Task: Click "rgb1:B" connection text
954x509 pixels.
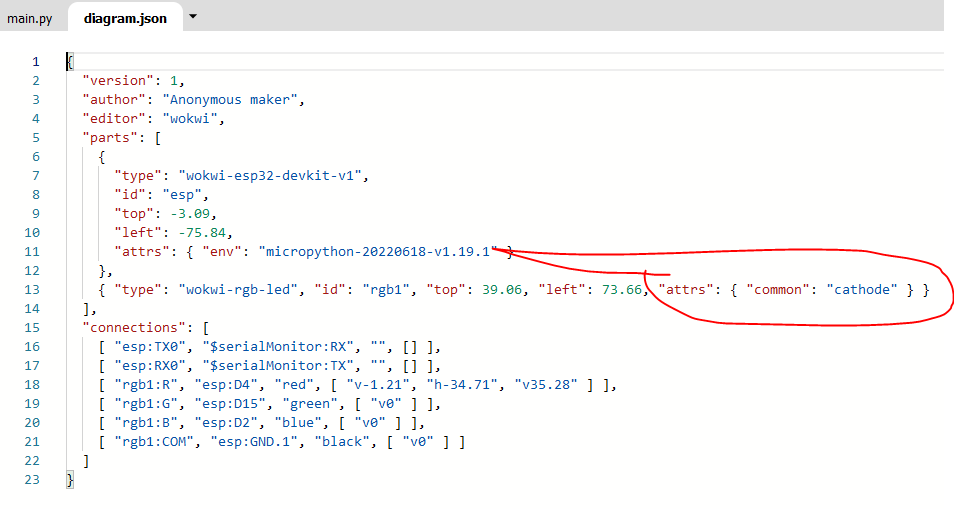Action: point(146,423)
